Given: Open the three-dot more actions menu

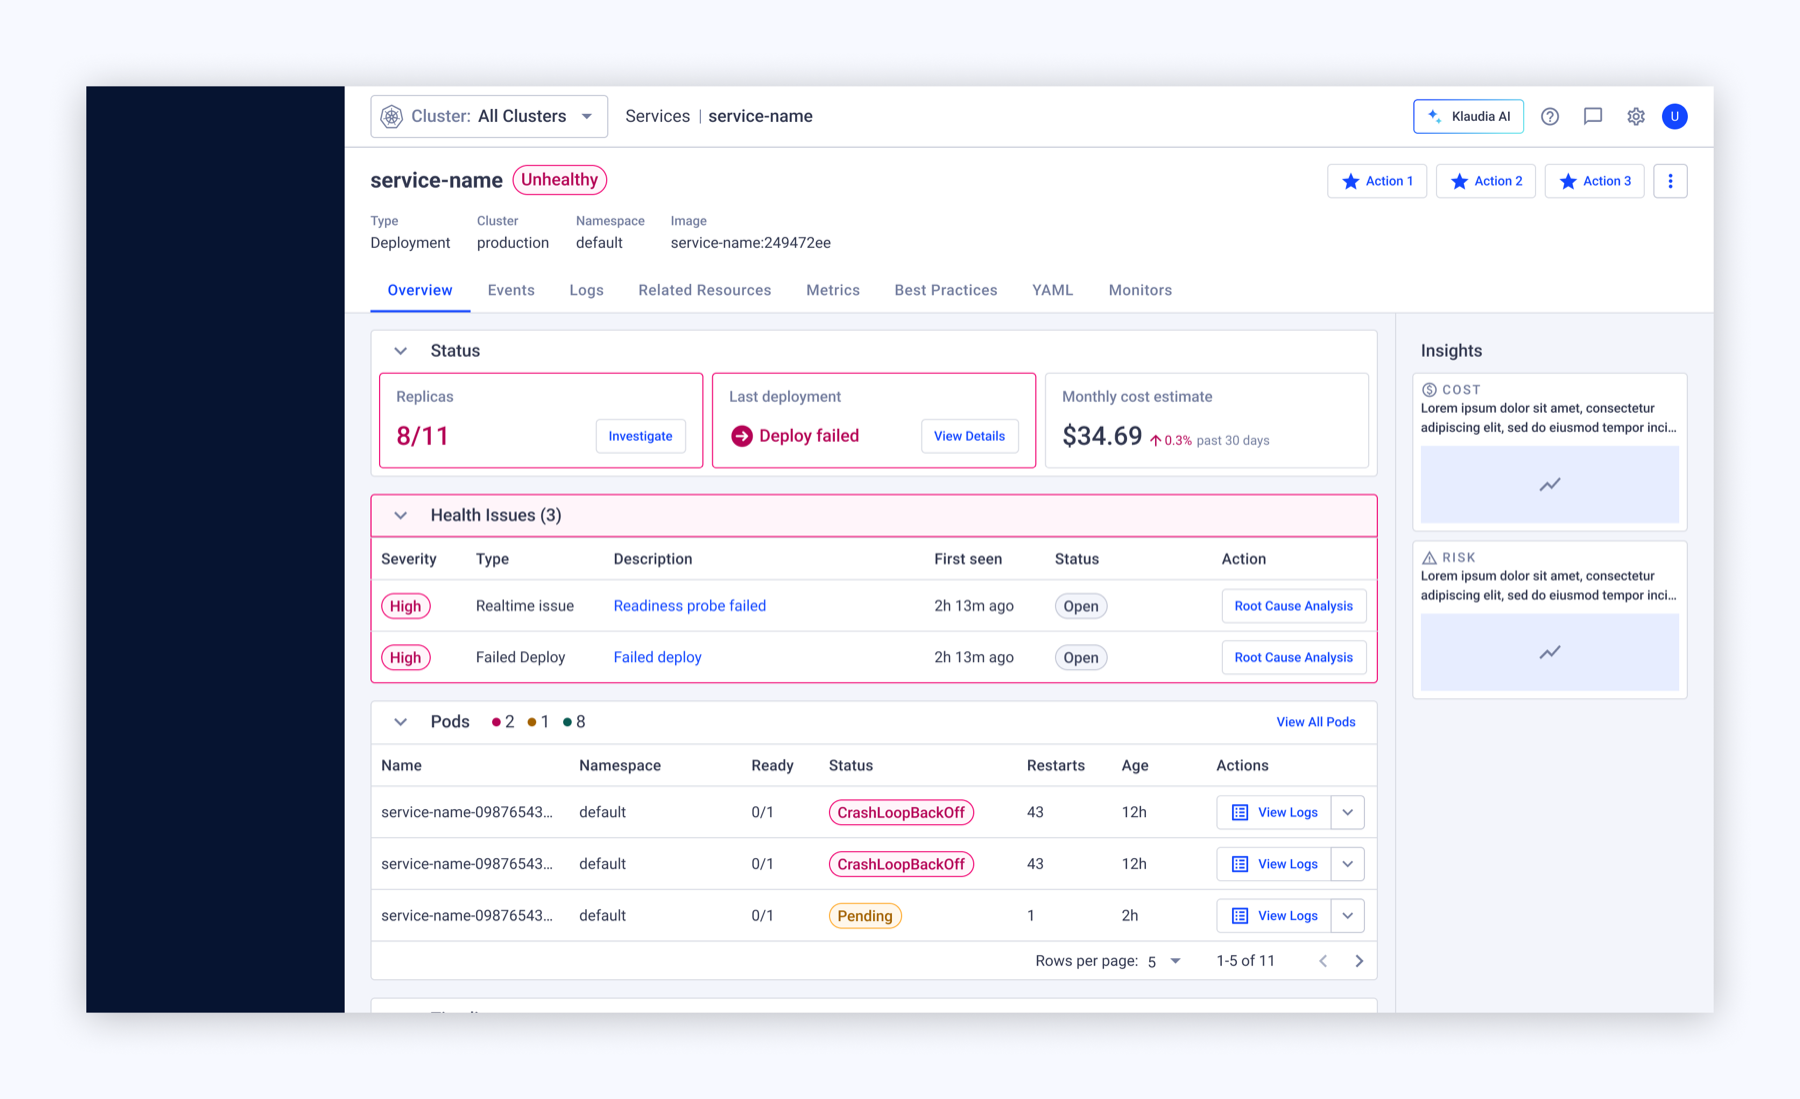Looking at the screenshot, I should pos(1670,181).
